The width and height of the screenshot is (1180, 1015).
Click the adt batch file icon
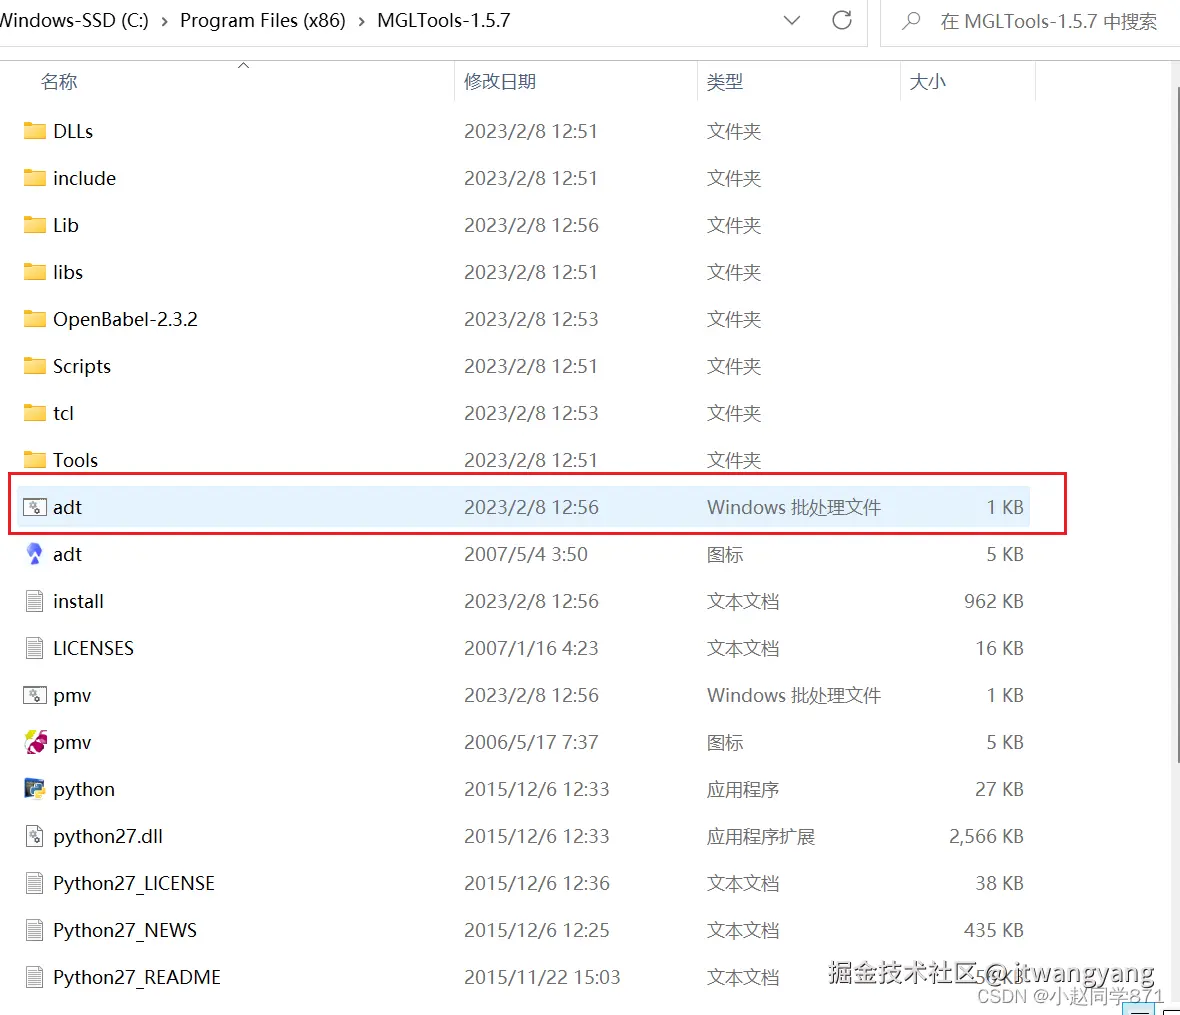tap(35, 507)
